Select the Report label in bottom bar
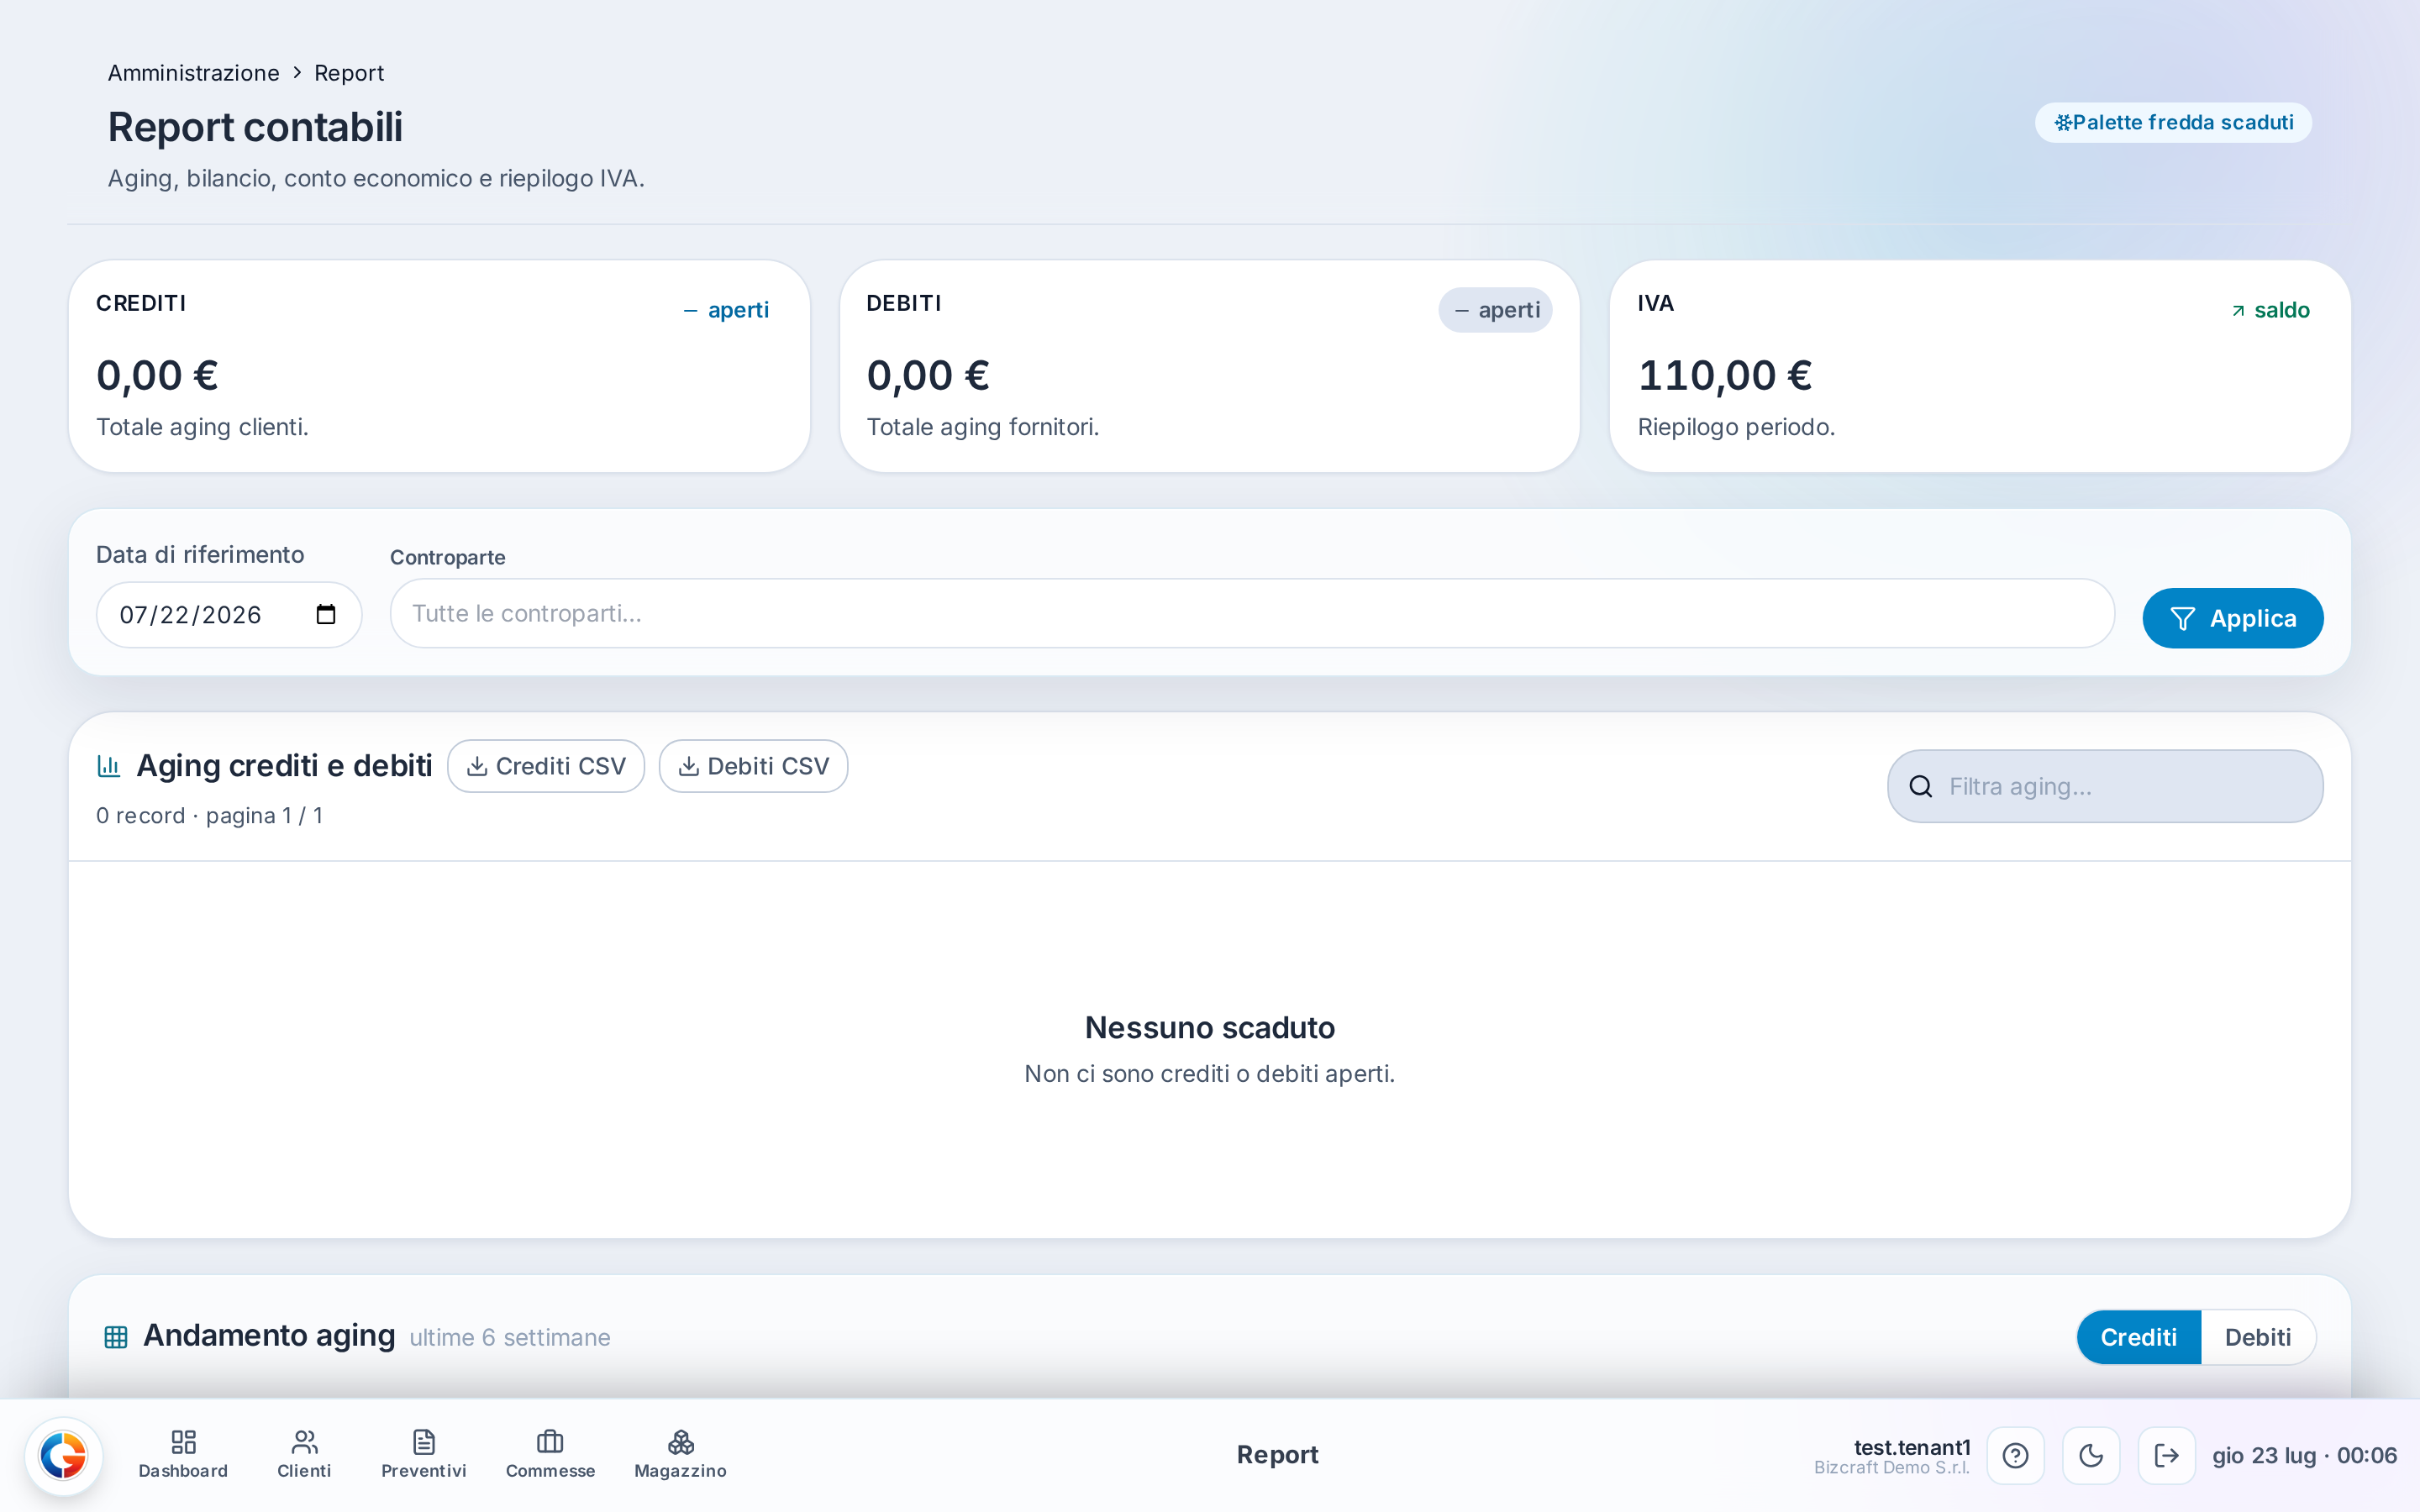 coord(1277,1455)
